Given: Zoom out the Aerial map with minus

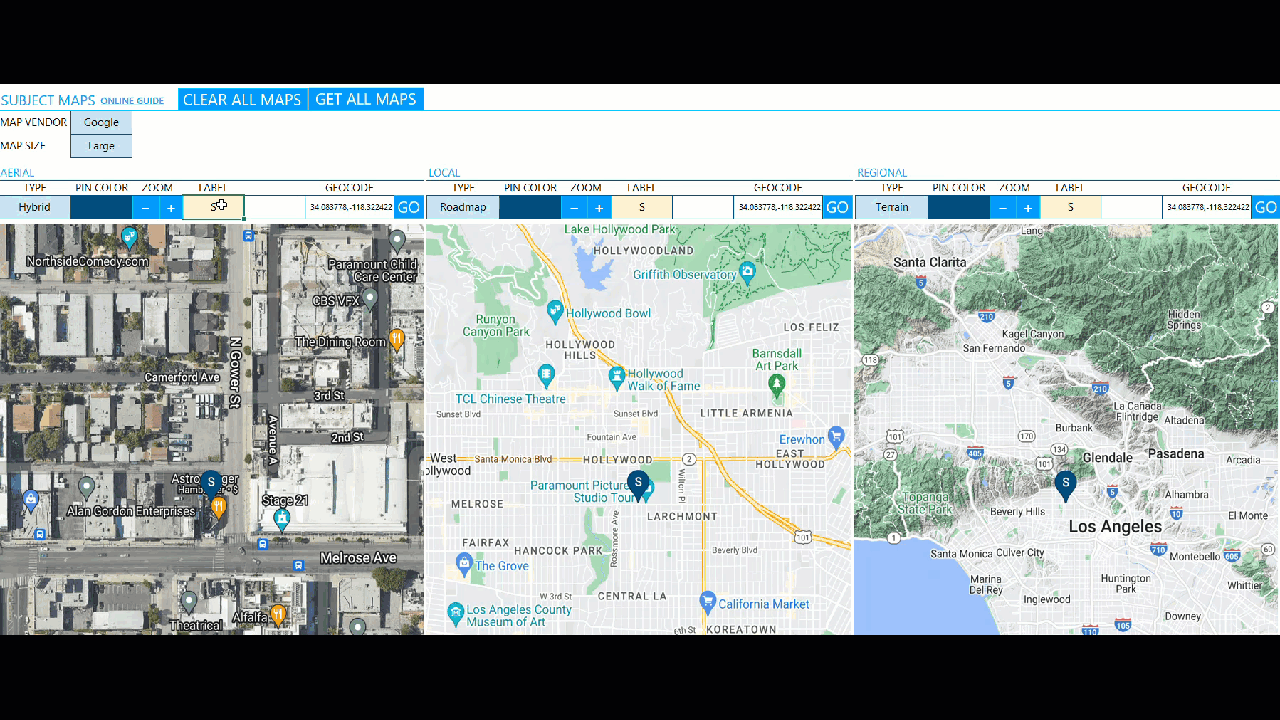Looking at the screenshot, I should 146,208.
